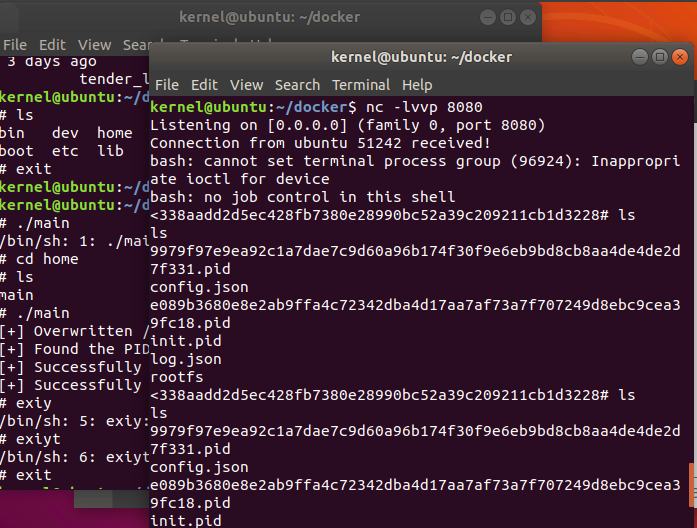
Task: Click second 'config.json' entry in listing
Action: [x=199, y=467]
